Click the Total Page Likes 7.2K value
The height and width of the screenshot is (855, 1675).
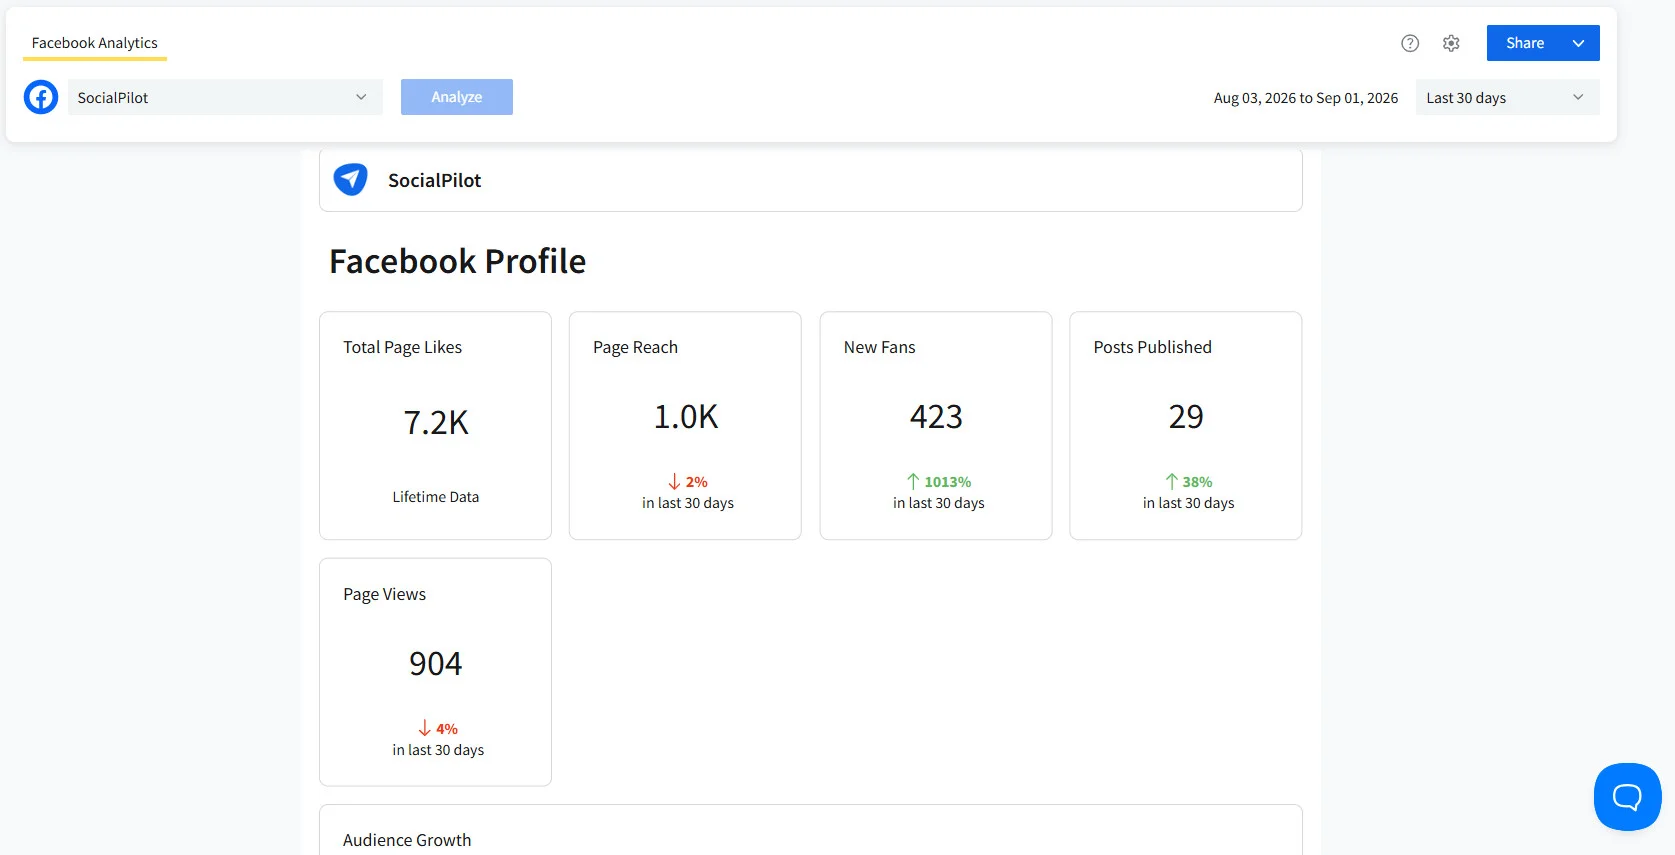click(436, 423)
